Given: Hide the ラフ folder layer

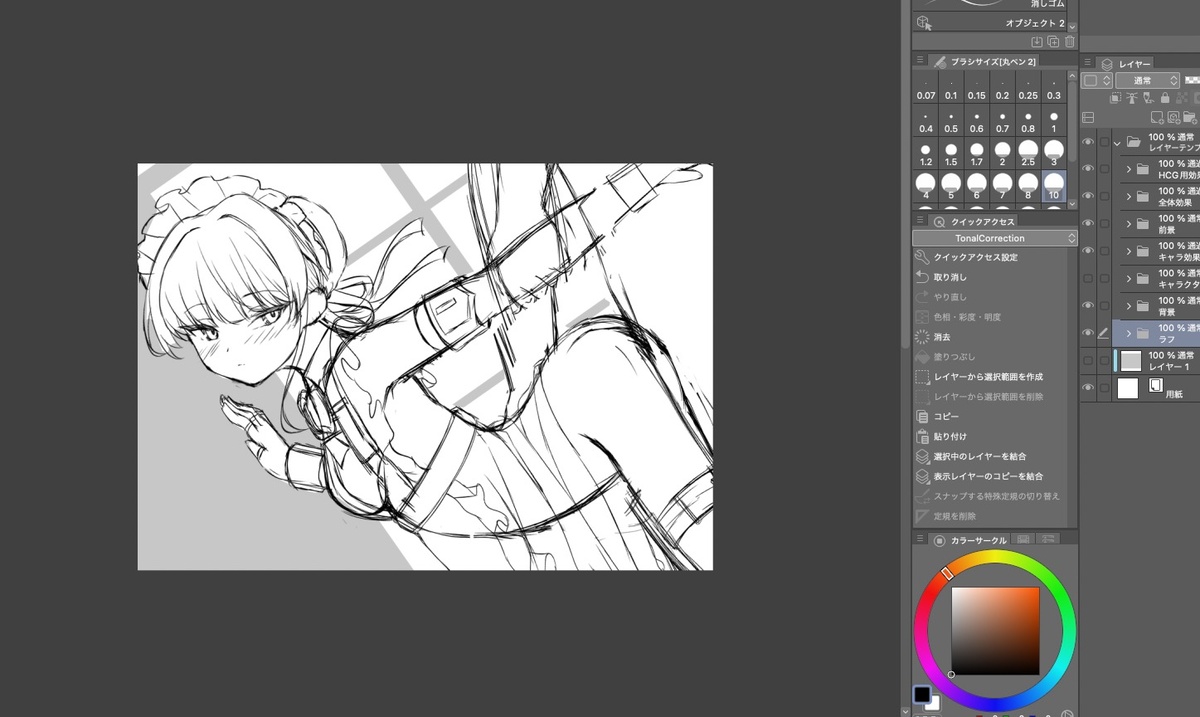Looking at the screenshot, I should [x=1088, y=333].
